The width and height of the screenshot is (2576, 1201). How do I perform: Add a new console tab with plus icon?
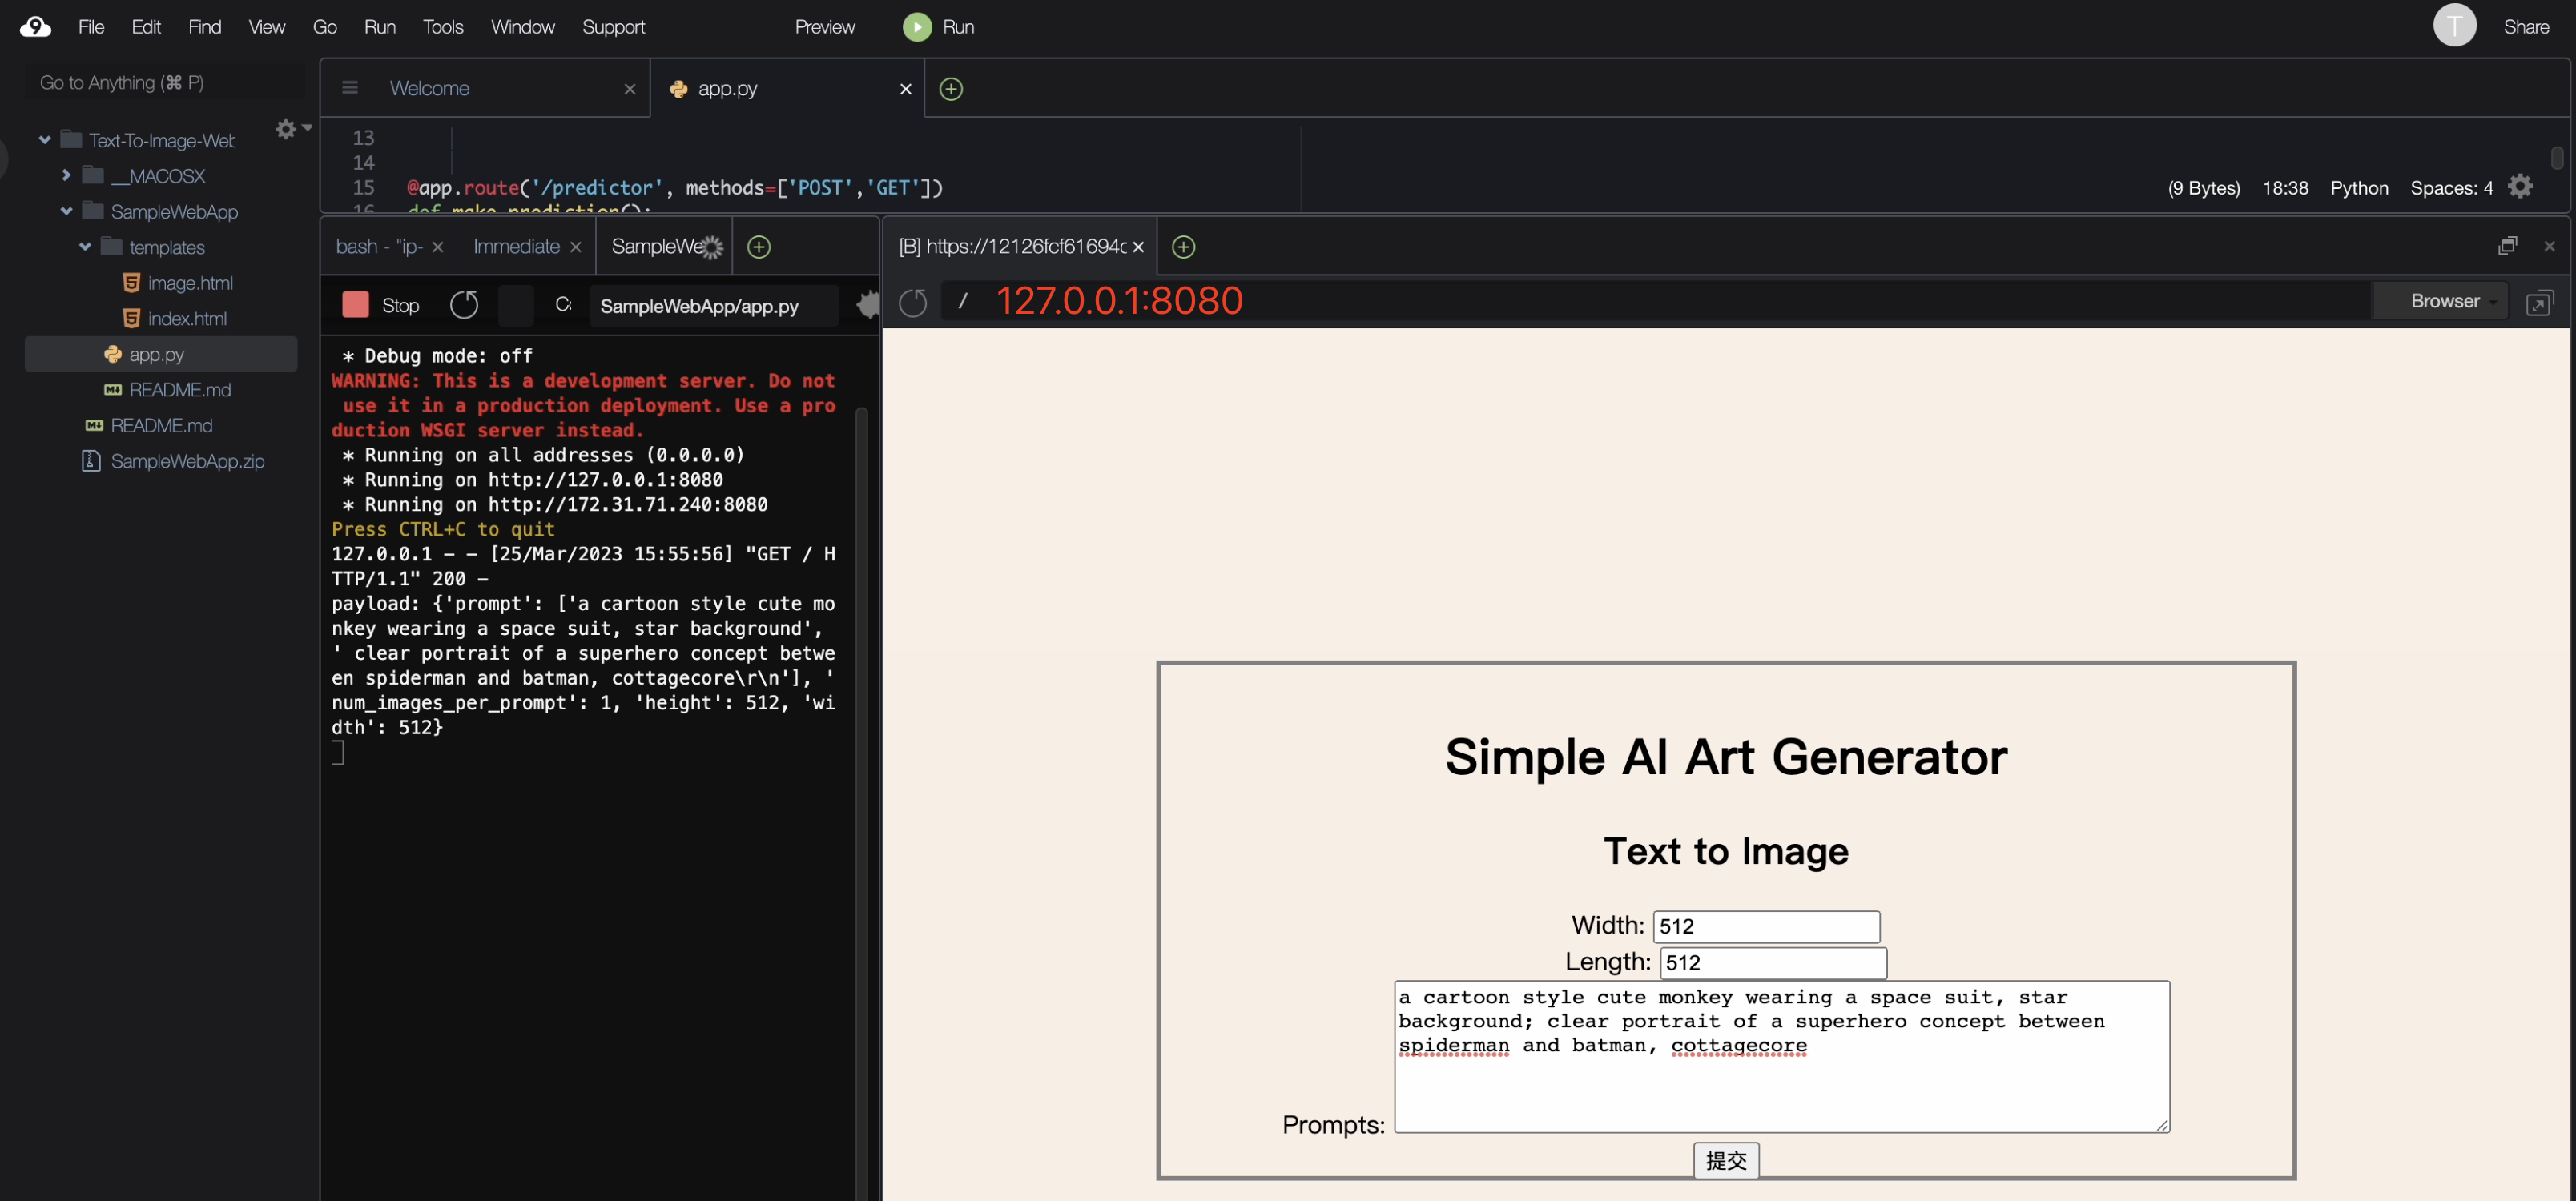[759, 247]
